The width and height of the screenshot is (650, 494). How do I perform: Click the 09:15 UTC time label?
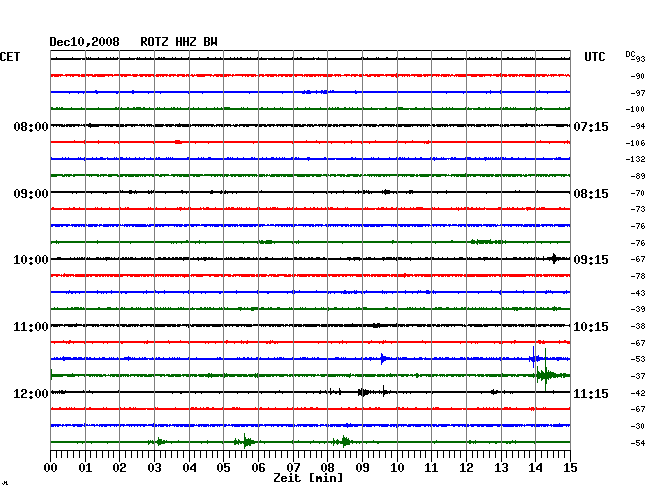pos(591,260)
